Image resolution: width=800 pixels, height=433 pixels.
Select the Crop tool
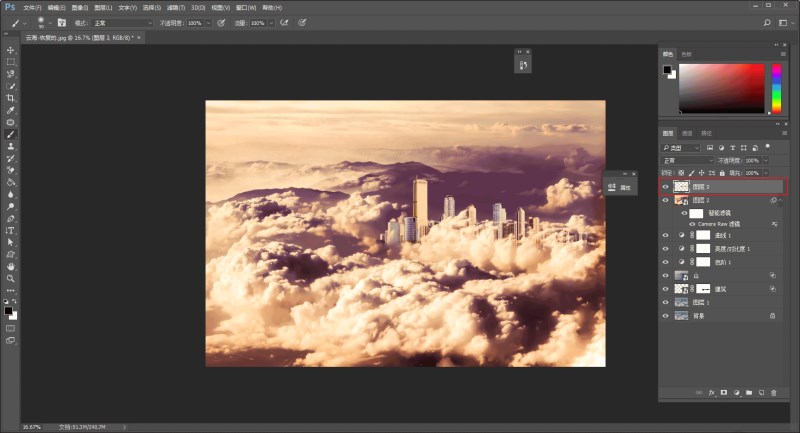click(11, 98)
